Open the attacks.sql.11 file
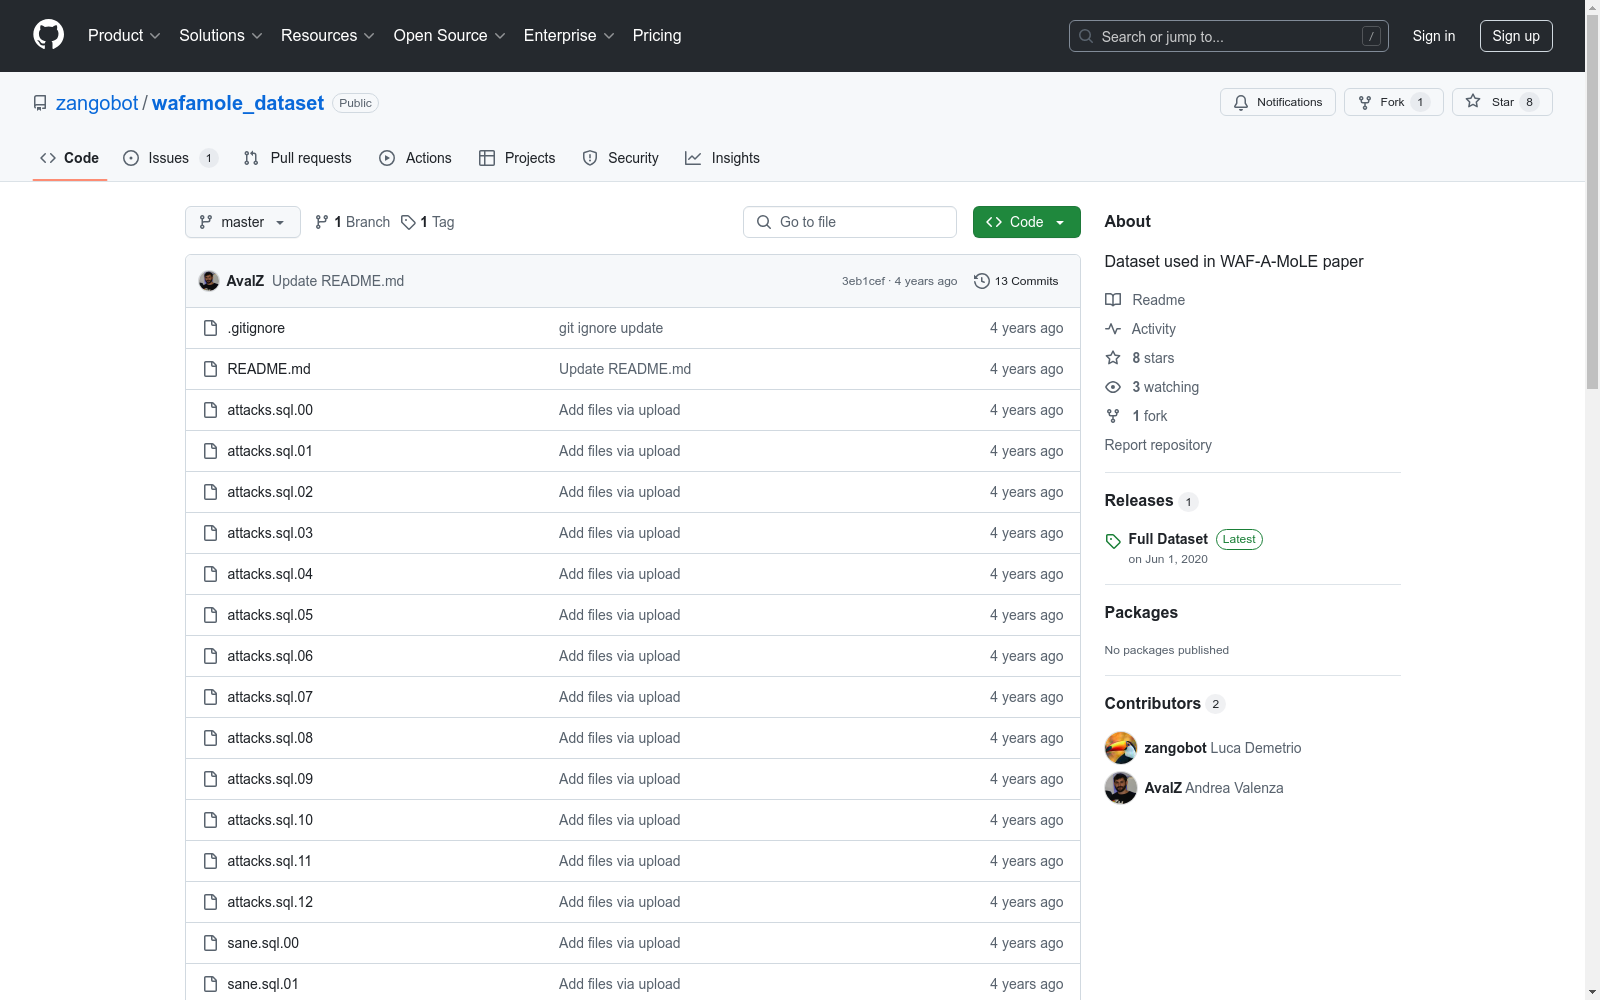The image size is (1600, 1000). [269, 861]
